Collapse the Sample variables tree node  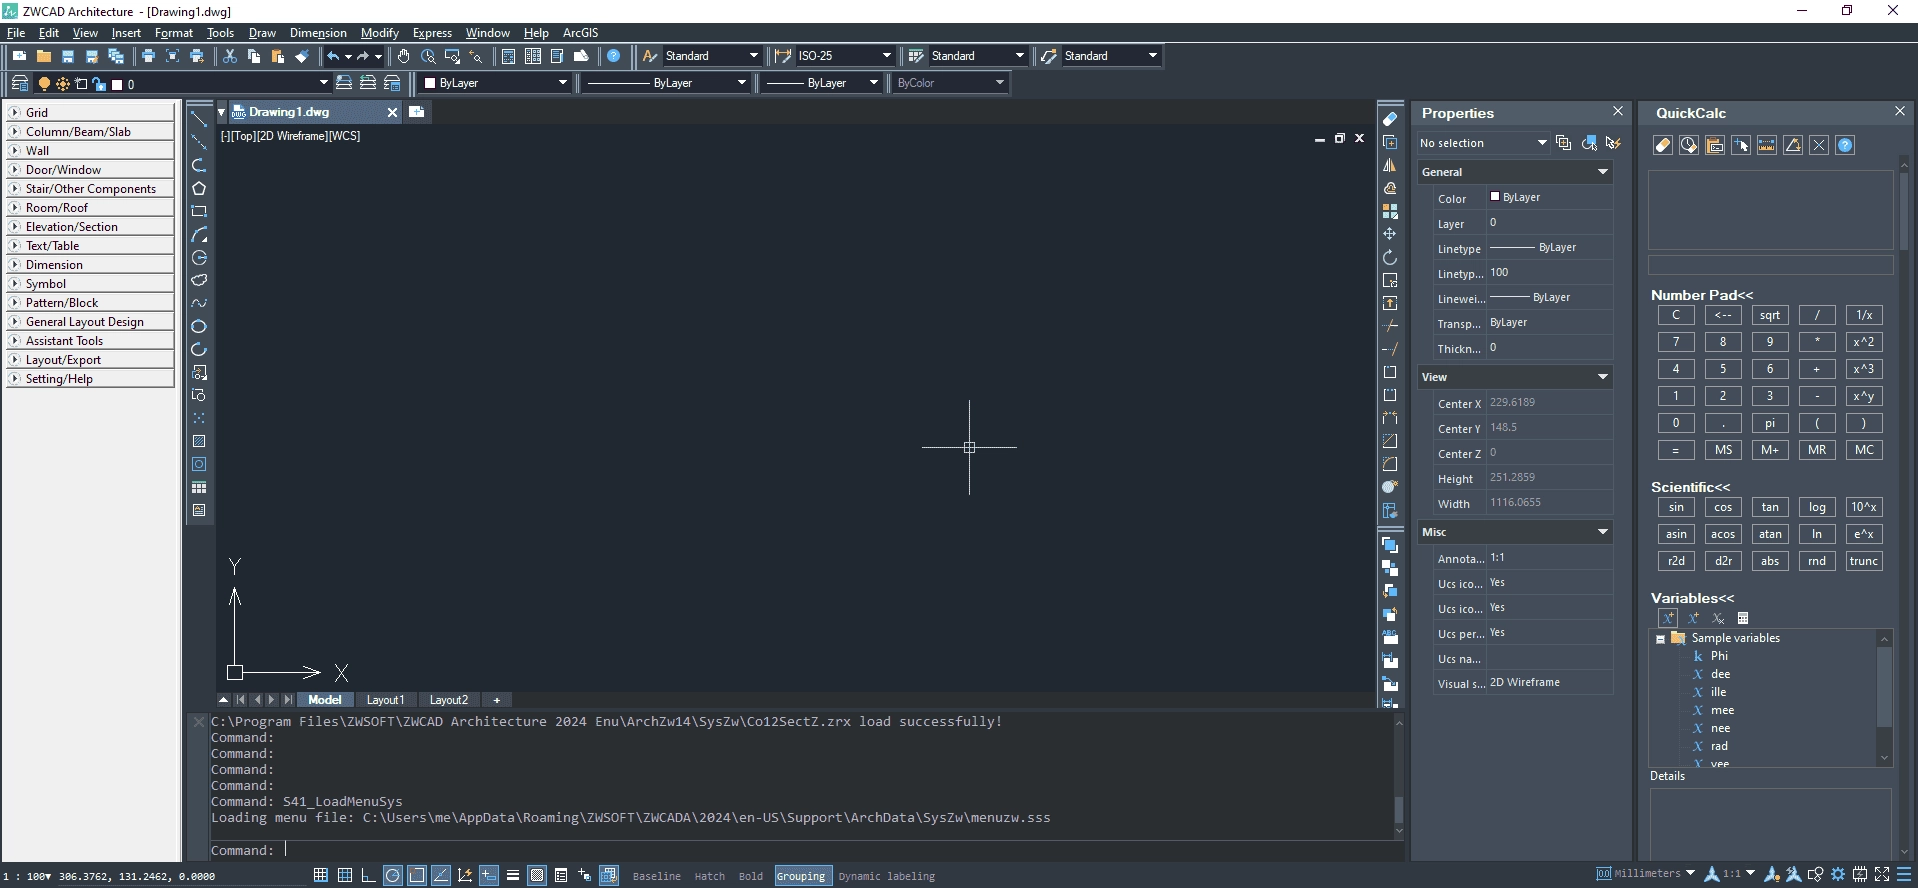pyautogui.click(x=1661, y=639)
